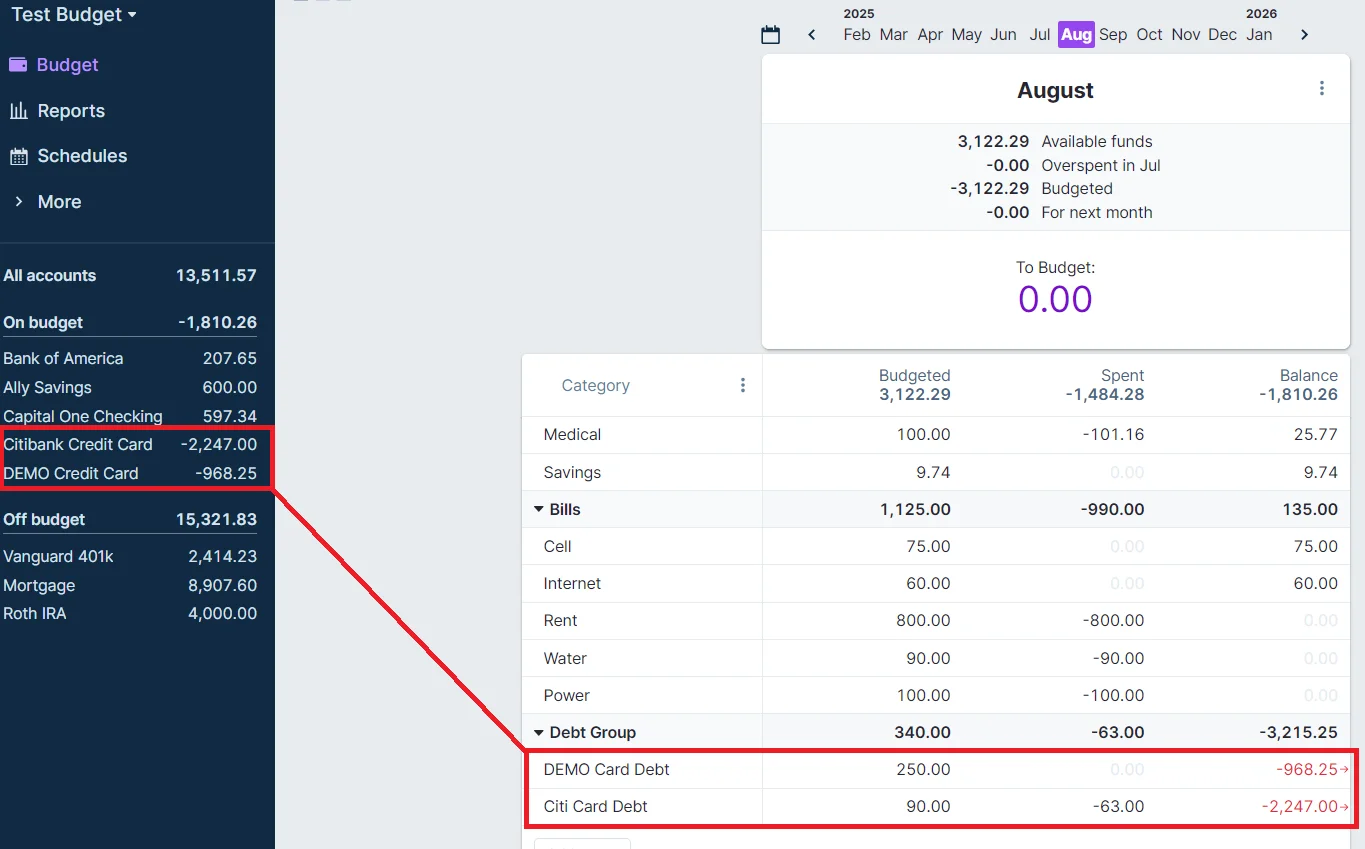This screenshot has height=849, width=1365.
Task: Open the August summary three-dot menu
Action: click(x=1321, y=89)
